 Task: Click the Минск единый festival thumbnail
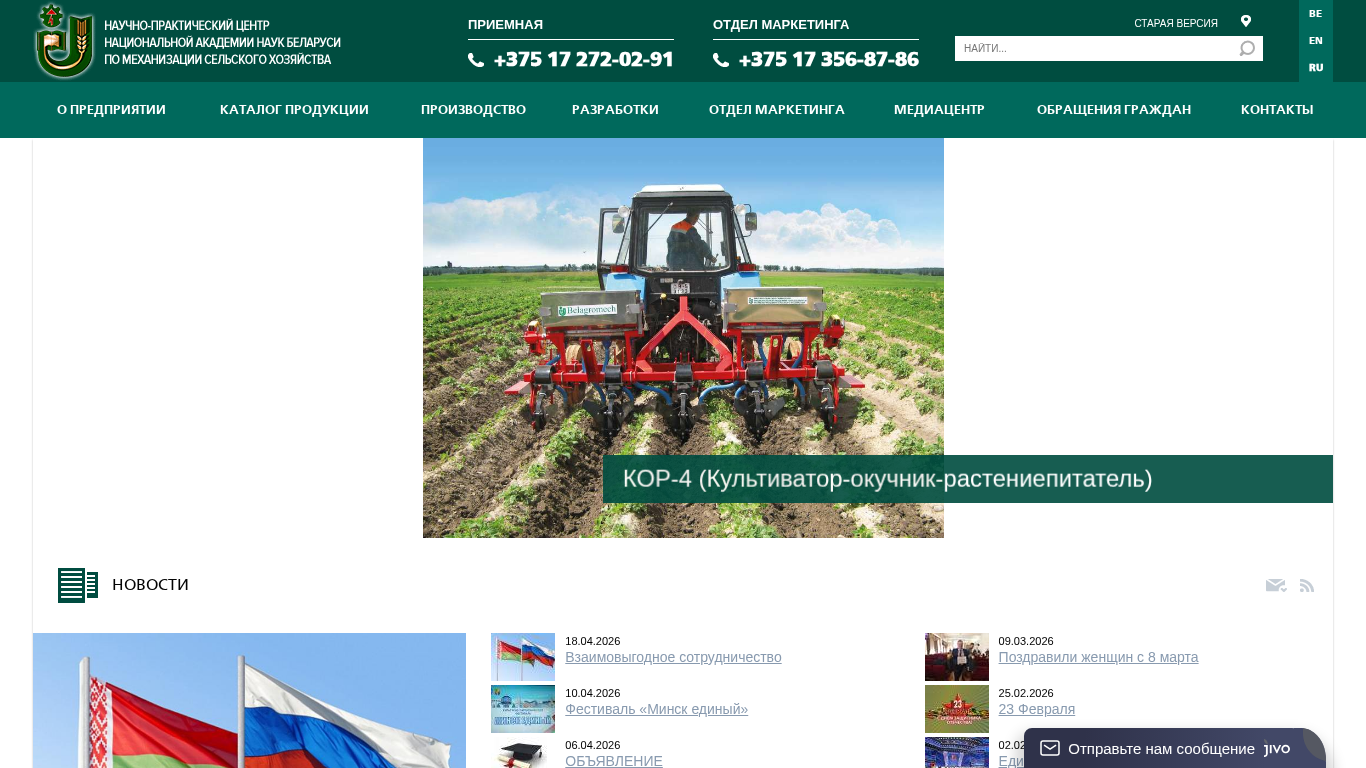click(523, 709)
